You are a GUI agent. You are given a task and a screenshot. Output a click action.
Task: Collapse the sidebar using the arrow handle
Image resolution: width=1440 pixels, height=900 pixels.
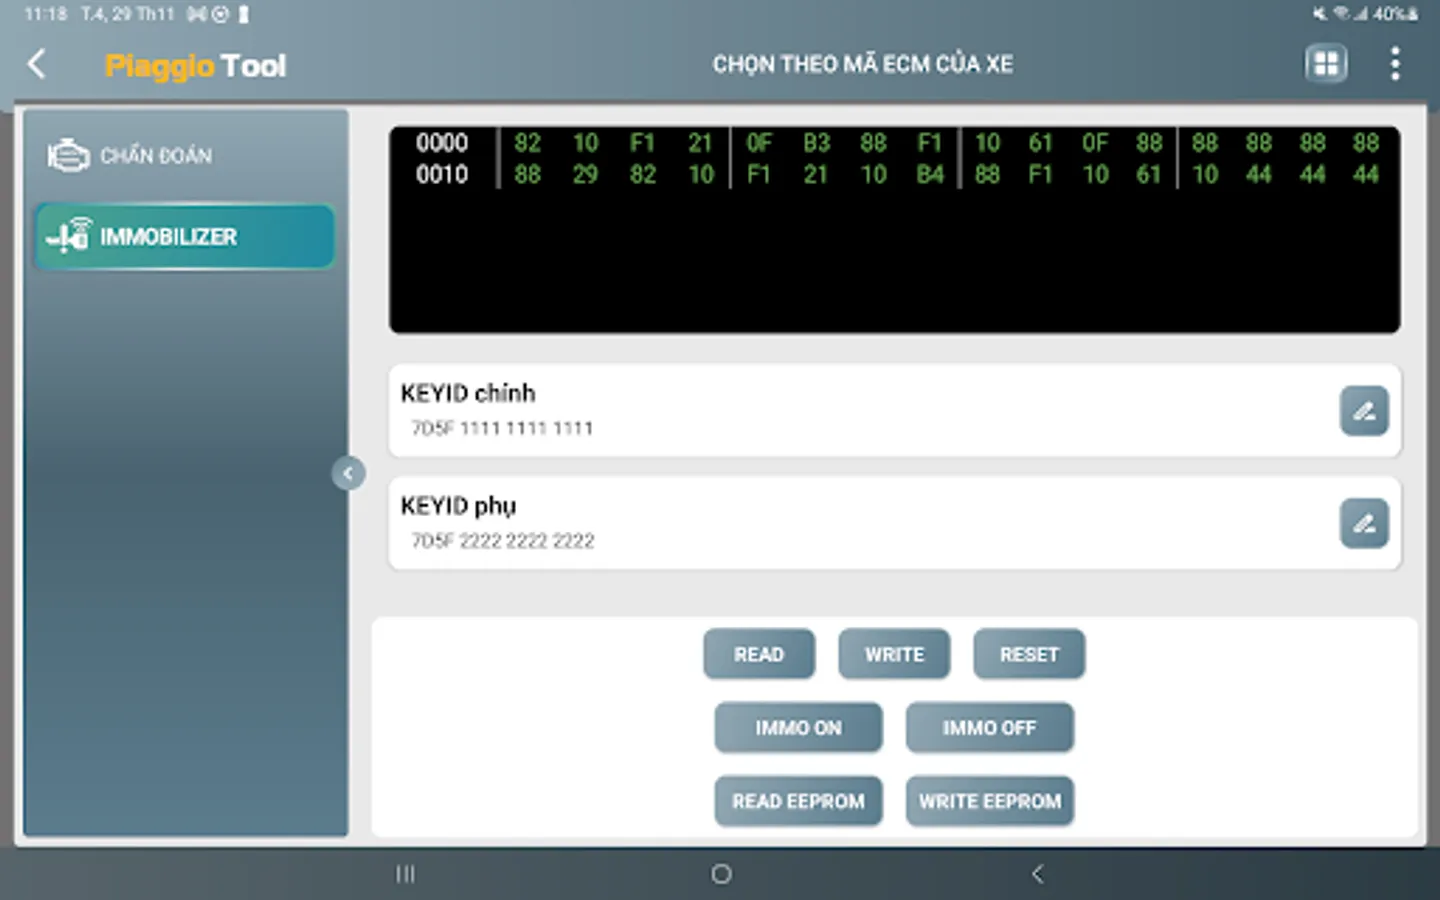tap(349, 473)
